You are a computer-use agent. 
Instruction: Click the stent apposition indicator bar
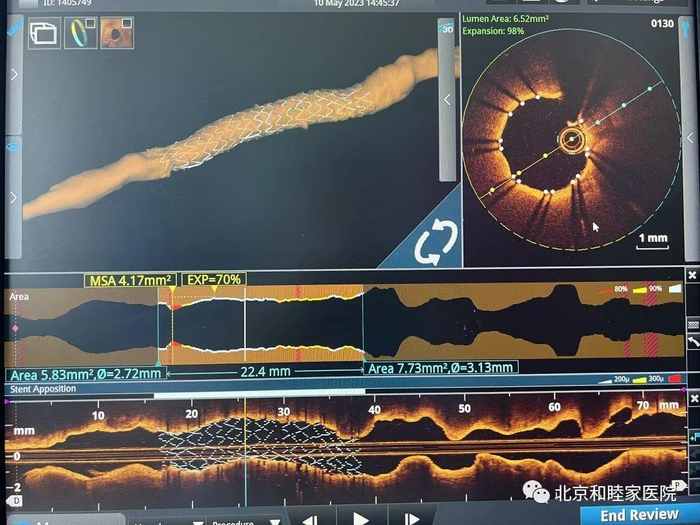pos(259,394)
